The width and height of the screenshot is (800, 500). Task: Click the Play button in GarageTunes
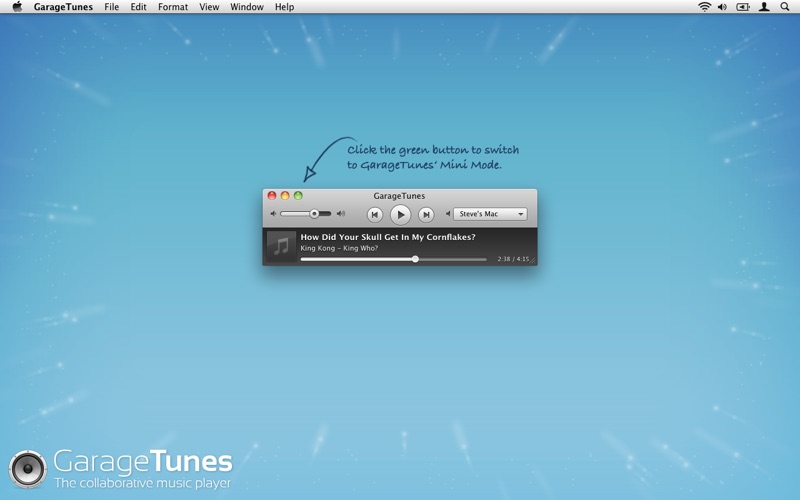tap(401, 215)
